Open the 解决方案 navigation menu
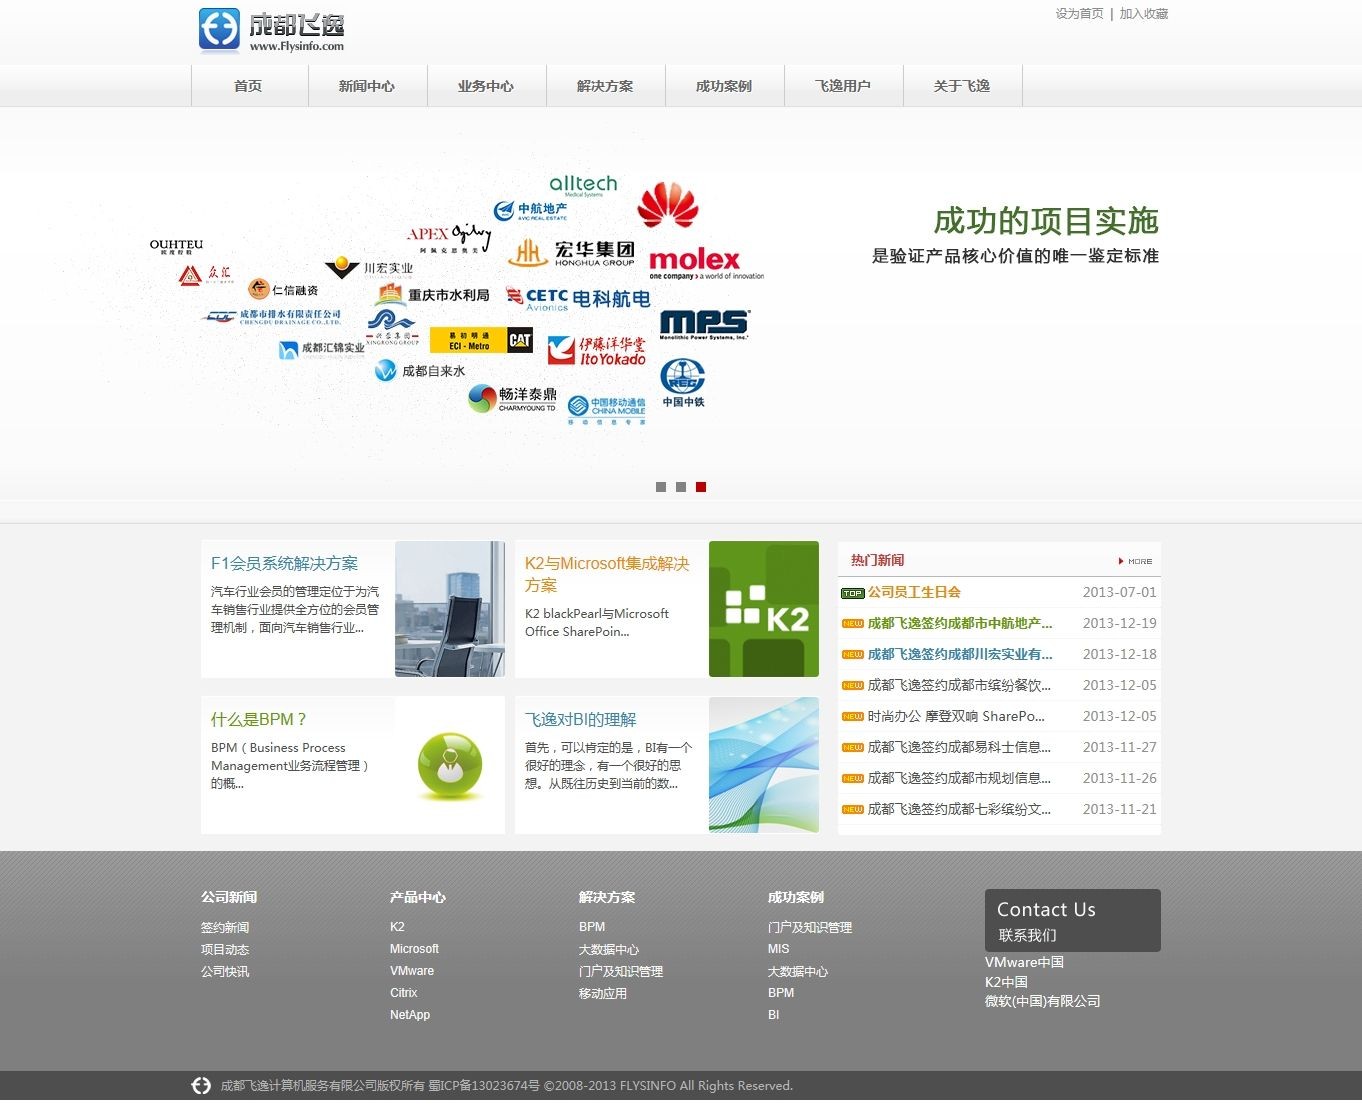Viewport: 1362px width, 1111px height. coord(605,86)
